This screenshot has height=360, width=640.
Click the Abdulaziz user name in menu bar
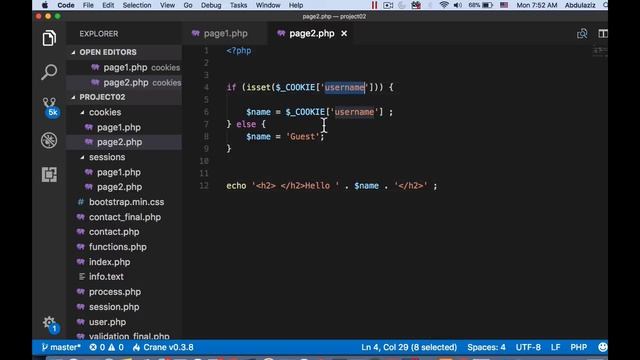(580, 5)
